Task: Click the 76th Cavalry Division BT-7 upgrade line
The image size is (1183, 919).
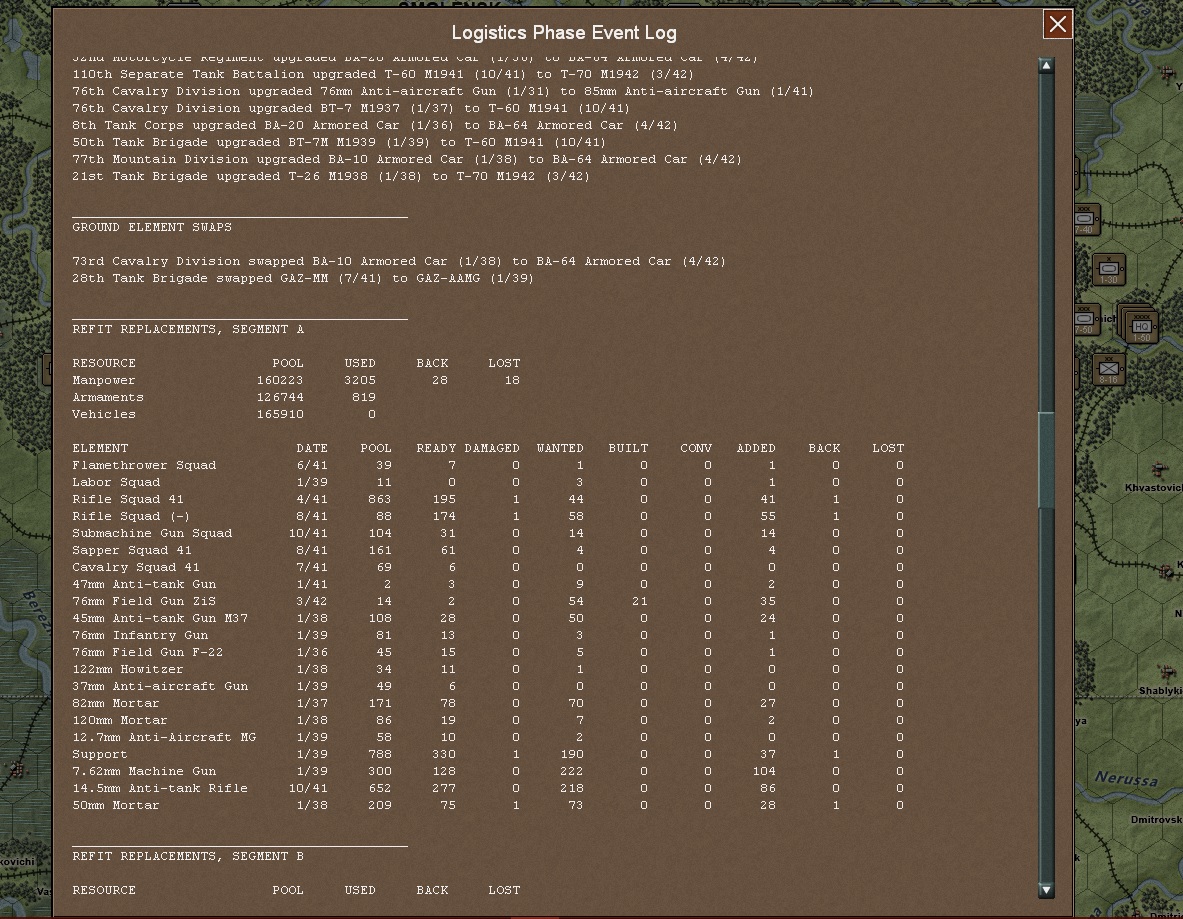Action: 351,108
